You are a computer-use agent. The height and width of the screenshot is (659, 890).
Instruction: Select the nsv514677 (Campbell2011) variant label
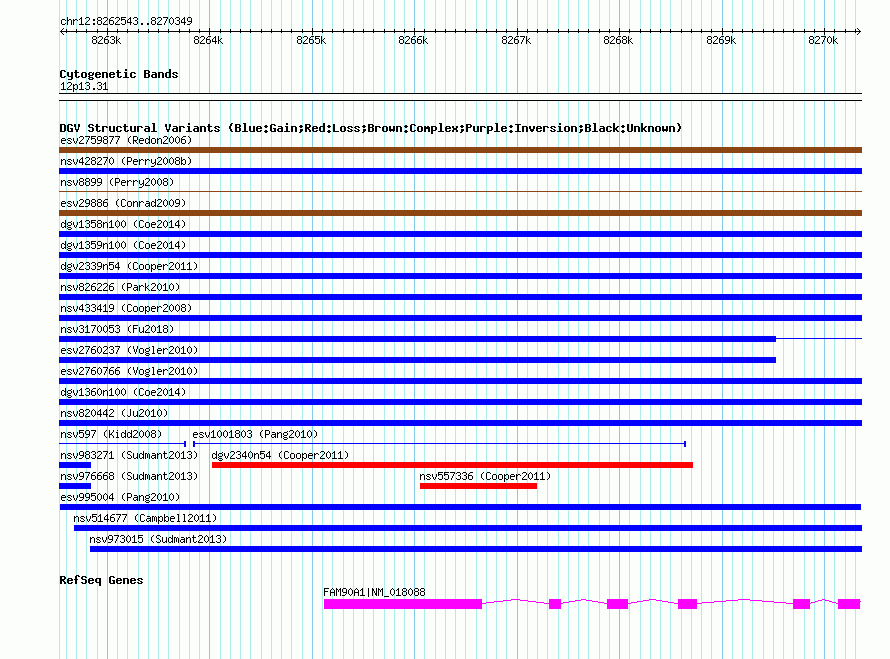click(144, 518)
